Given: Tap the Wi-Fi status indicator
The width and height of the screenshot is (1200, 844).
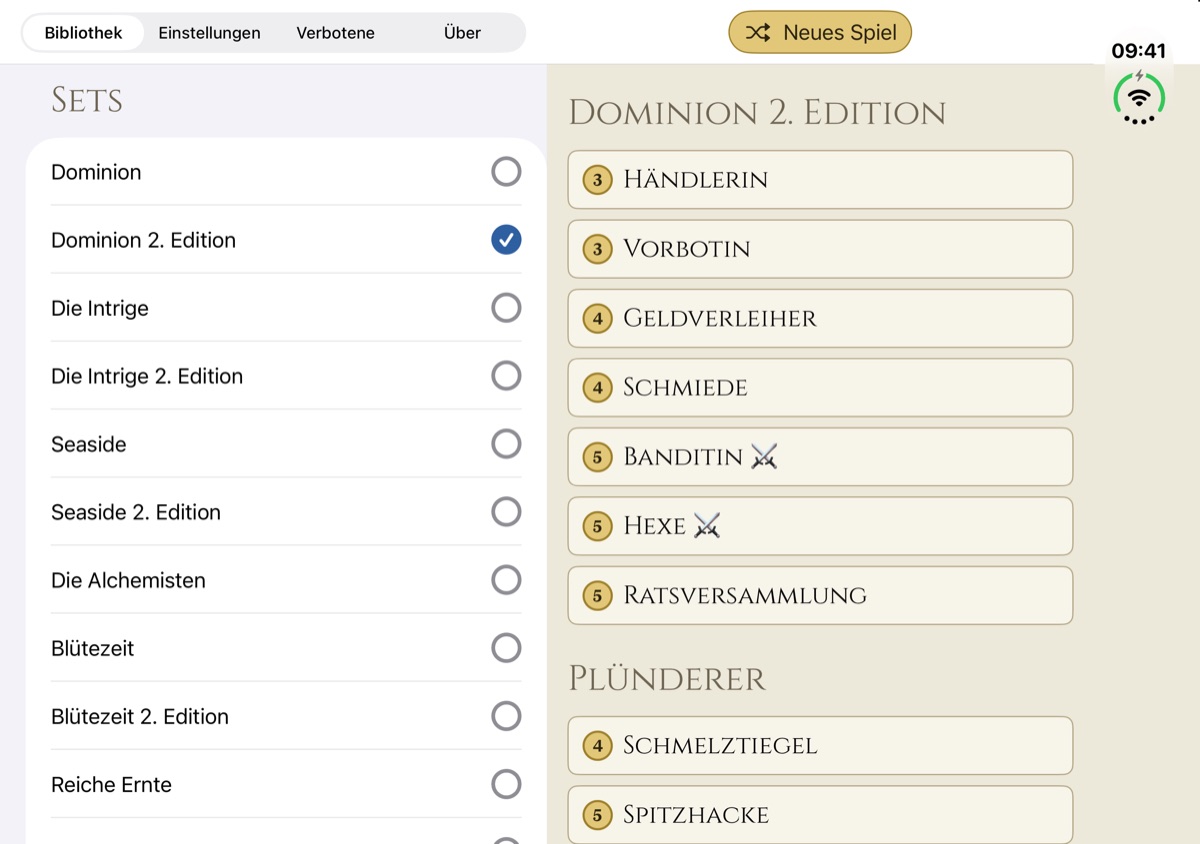Looking at the screenshot, I should pyautogui.click(x=1139, y=97).
